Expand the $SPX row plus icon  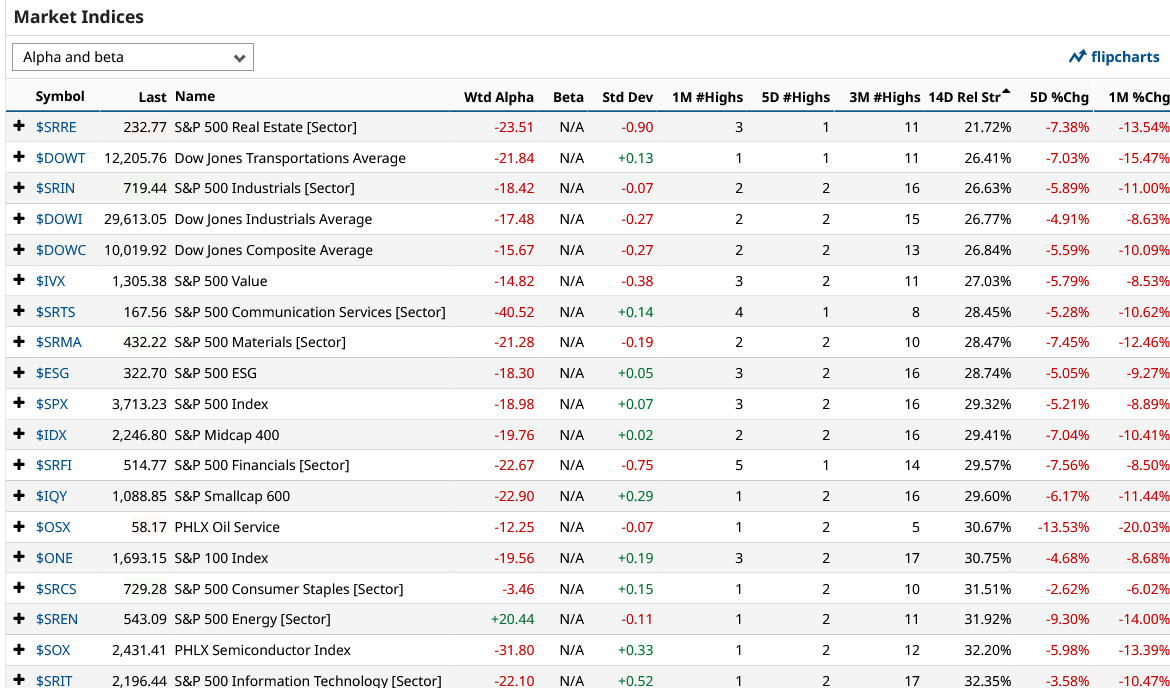19,404
